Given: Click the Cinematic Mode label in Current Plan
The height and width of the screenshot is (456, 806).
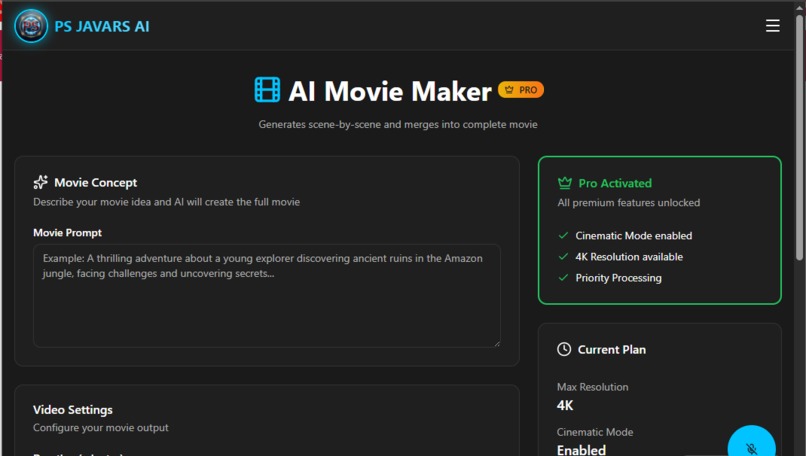Looking at the screenshot, I should [595, 432].
